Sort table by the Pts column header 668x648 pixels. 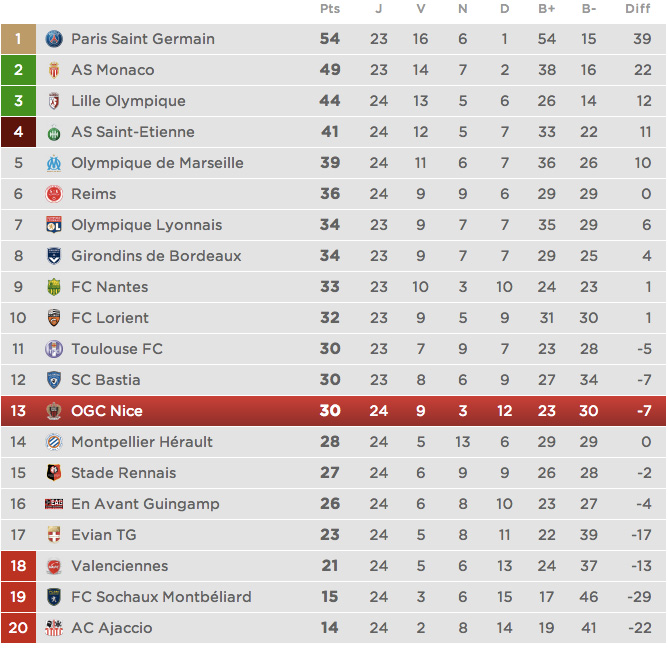(330, 9)
